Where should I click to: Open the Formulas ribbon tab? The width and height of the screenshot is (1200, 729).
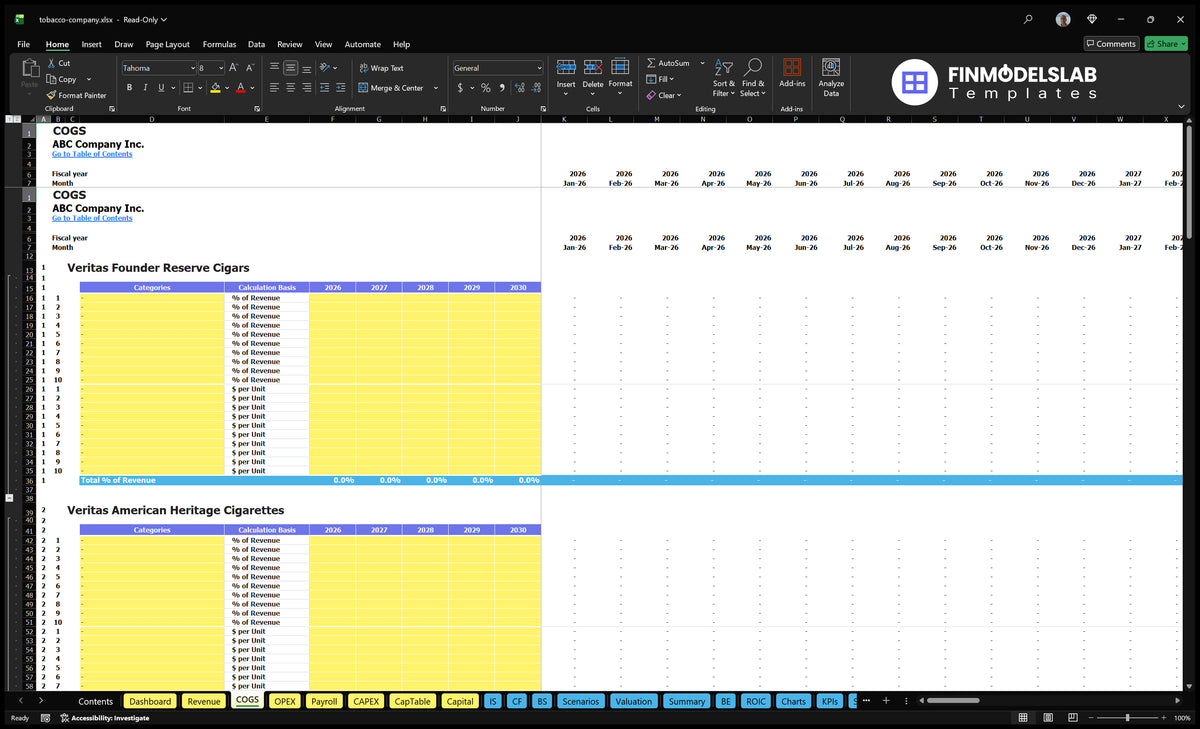pos(219,44)
